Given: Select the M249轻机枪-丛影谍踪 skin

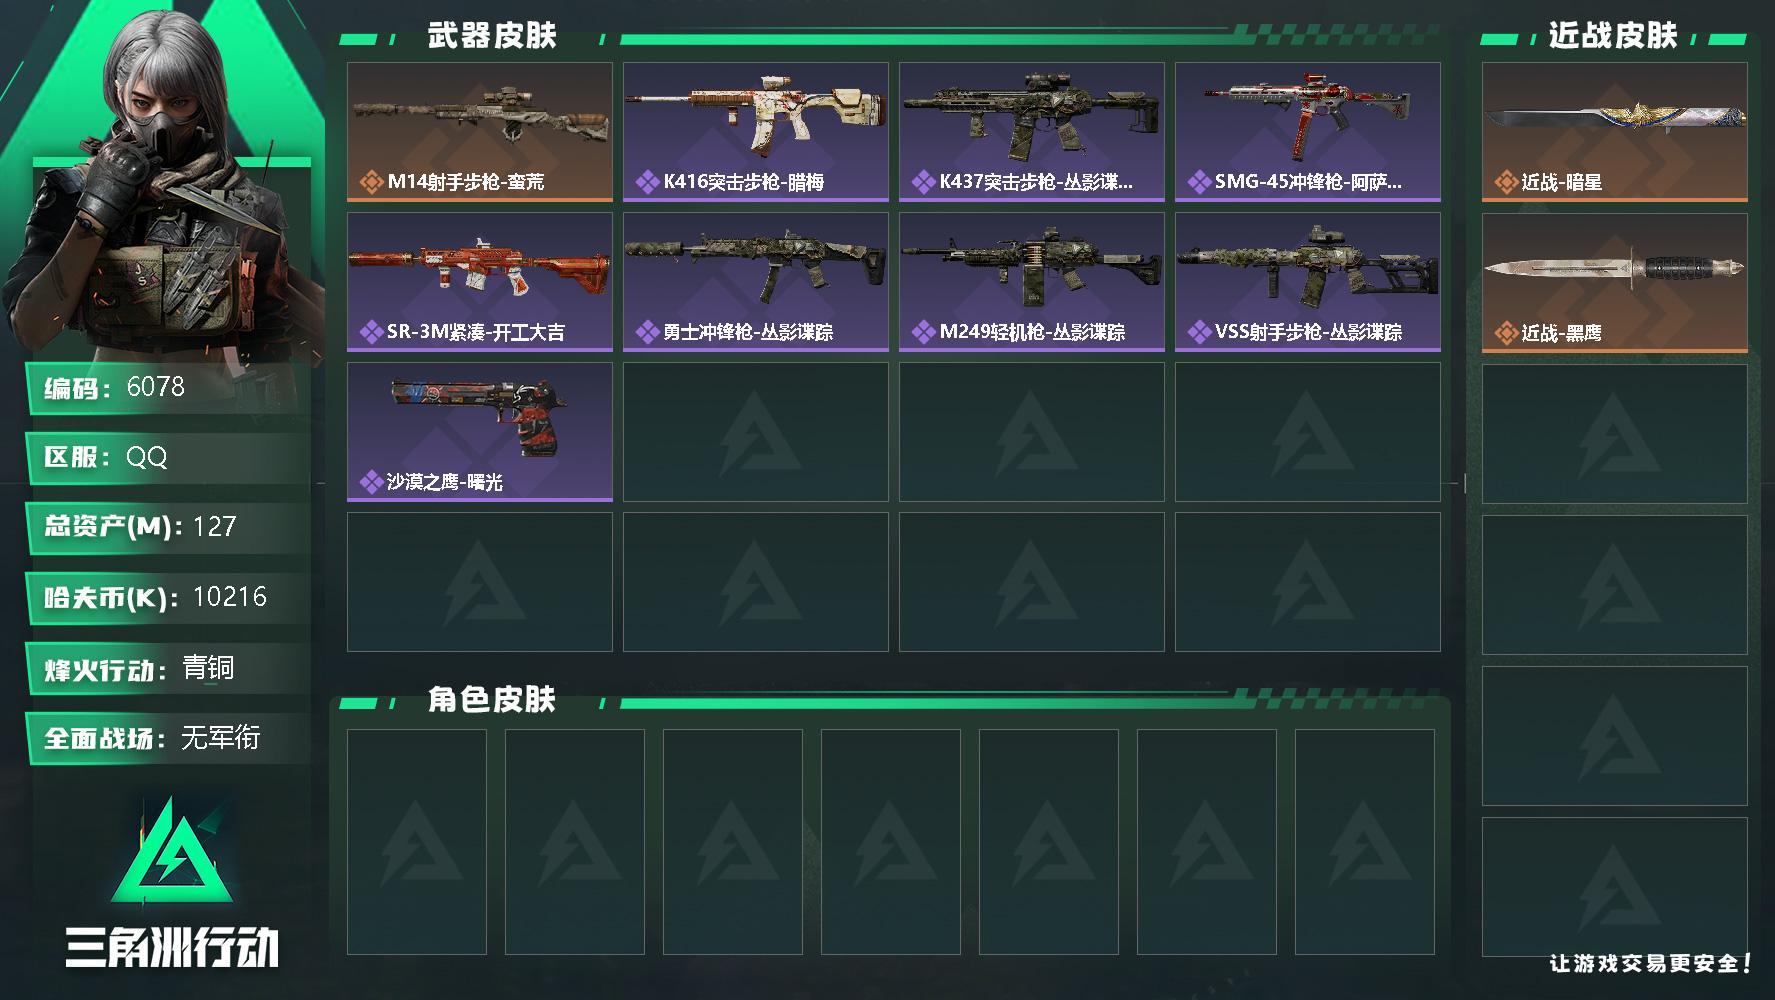Looking at the screenshot, I should pyautogui.click(x=1032, y=282).
